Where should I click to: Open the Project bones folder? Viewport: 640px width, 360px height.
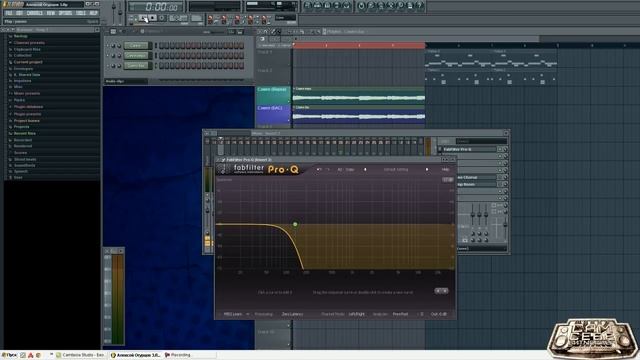(27, 121)
